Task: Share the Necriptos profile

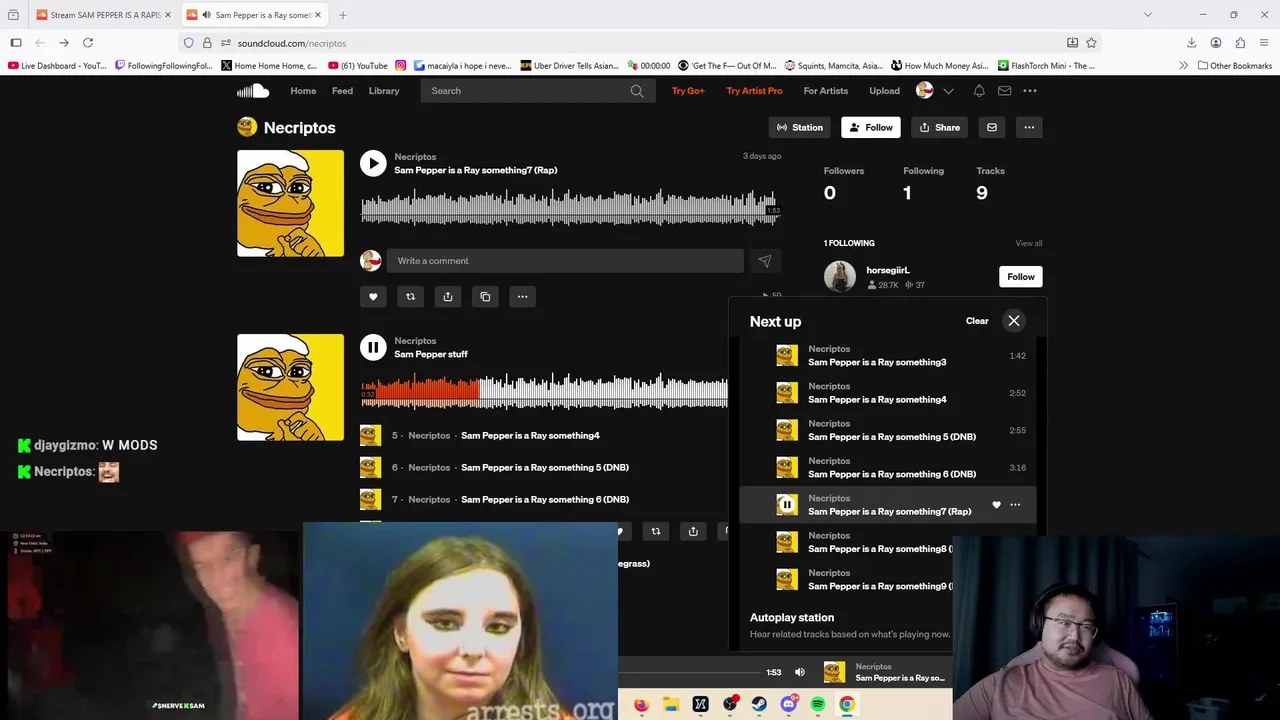Action: [x=940, y=127]
